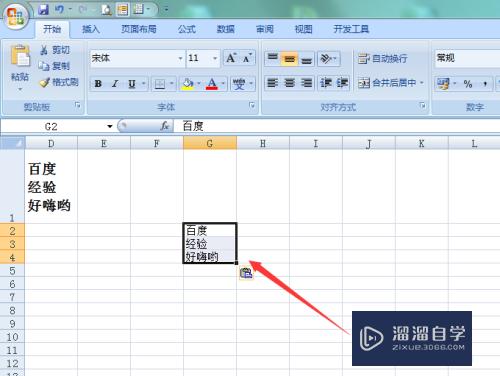
Task: Open the font name 宋体 dropdown
Action: tap(180, 58)
